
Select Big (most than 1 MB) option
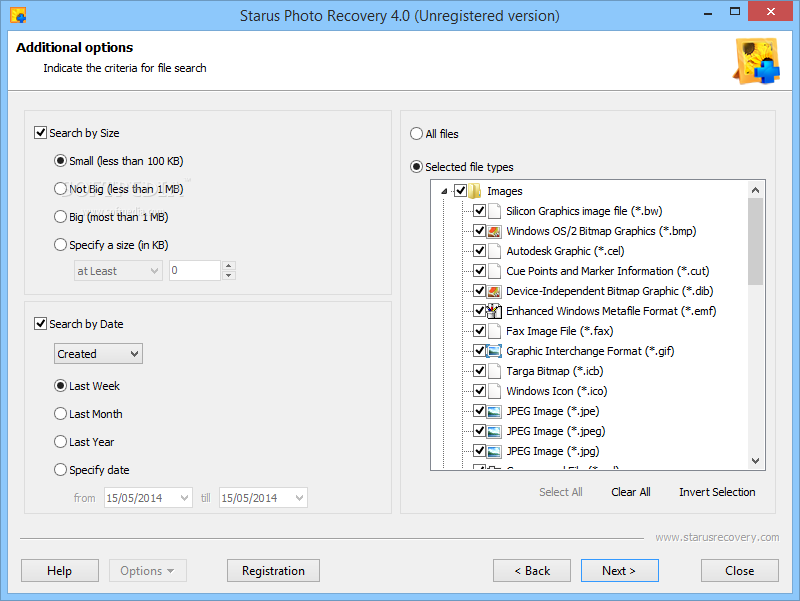[60, 217]
